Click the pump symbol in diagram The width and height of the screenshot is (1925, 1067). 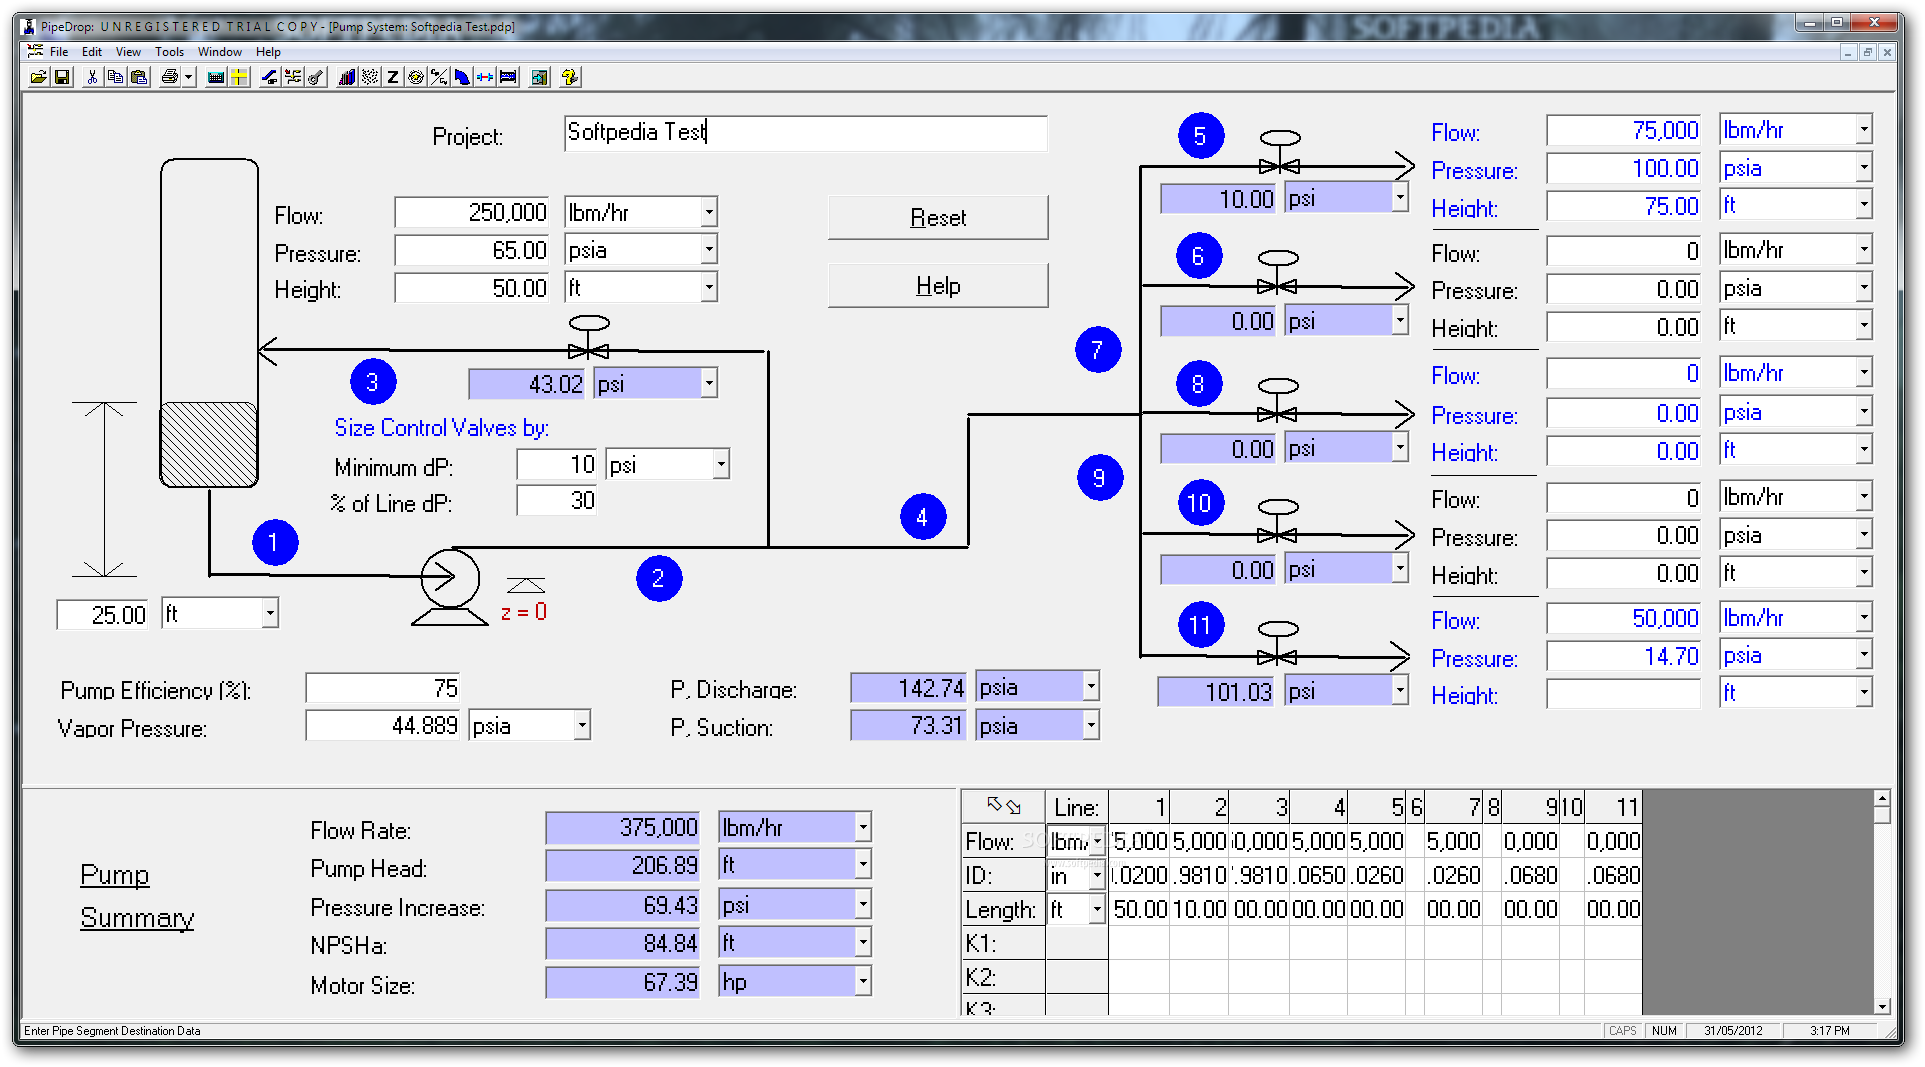coord(449,587)
